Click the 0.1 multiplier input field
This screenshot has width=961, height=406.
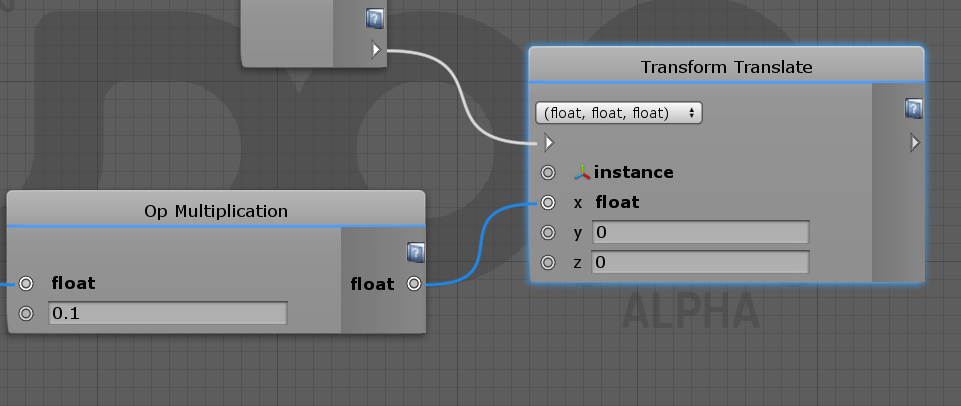[x=167, y=313]
